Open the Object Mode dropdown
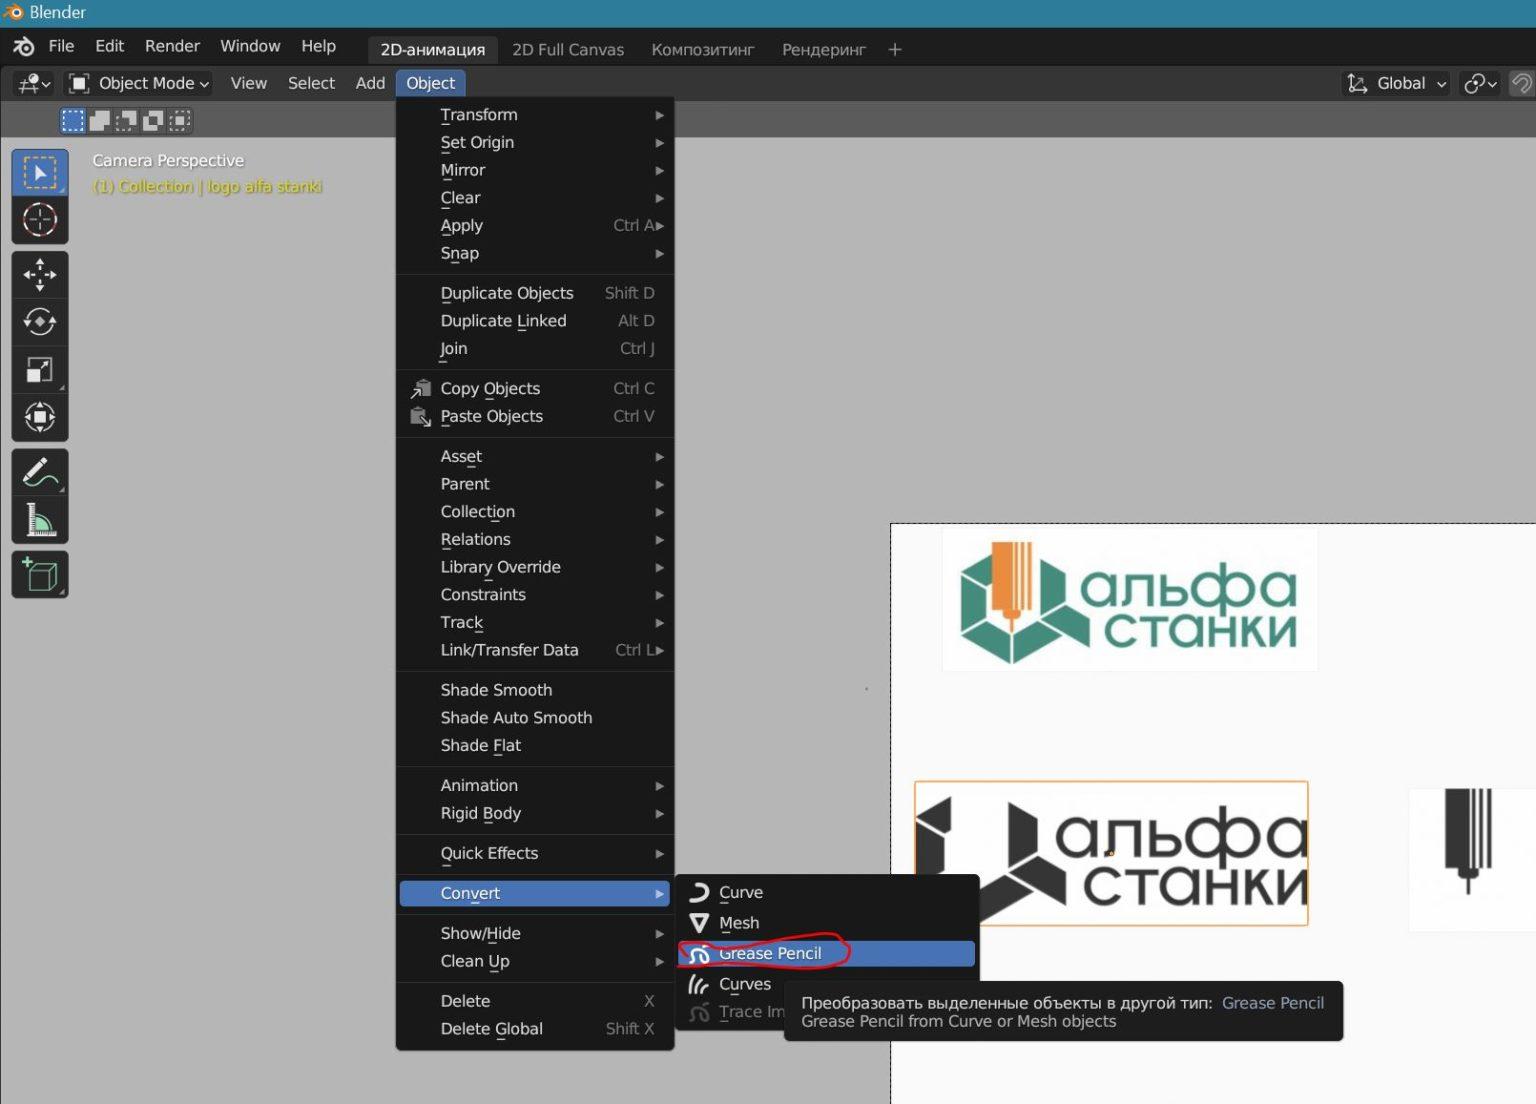The width and height of the screenshot is (1536, 1104). [138, 83]
